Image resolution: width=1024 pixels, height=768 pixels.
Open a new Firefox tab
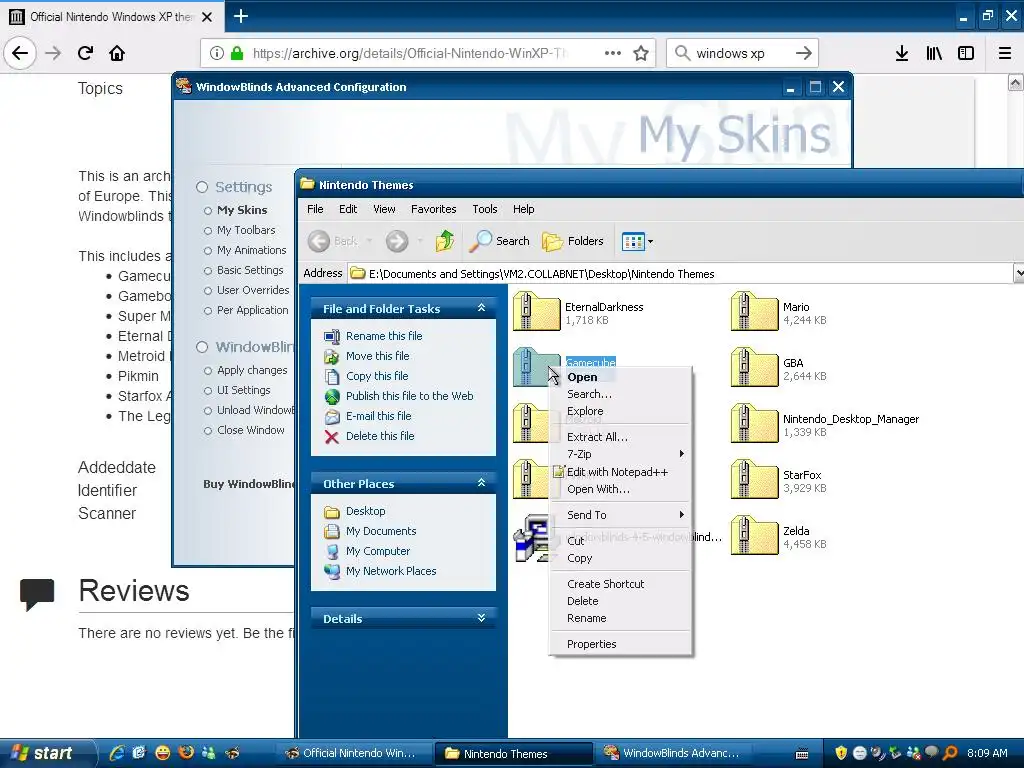[241, 16]
